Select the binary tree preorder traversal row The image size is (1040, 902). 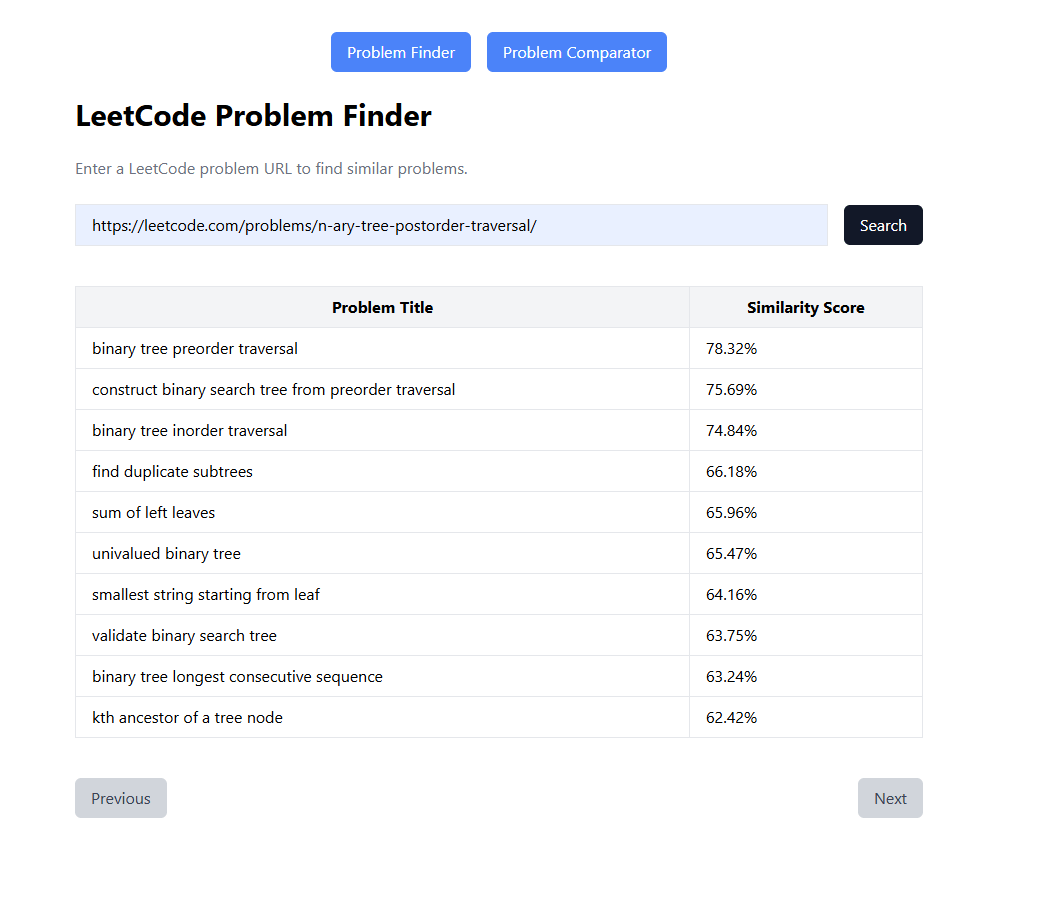(x=499, y=348)
